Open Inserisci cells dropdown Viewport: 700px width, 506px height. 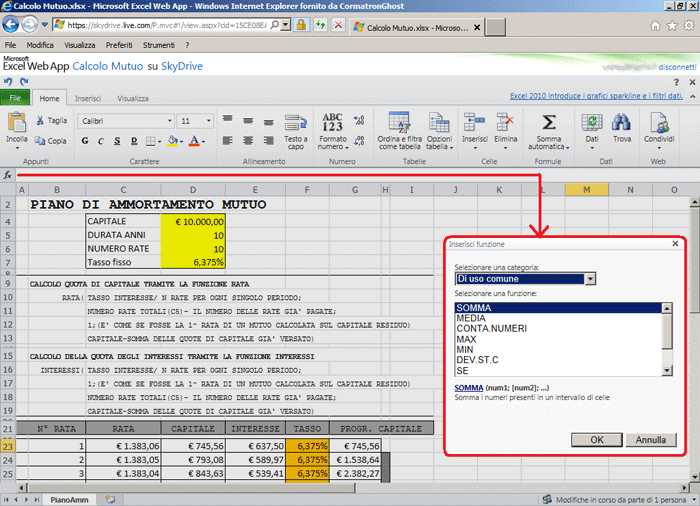click(475, 130)
